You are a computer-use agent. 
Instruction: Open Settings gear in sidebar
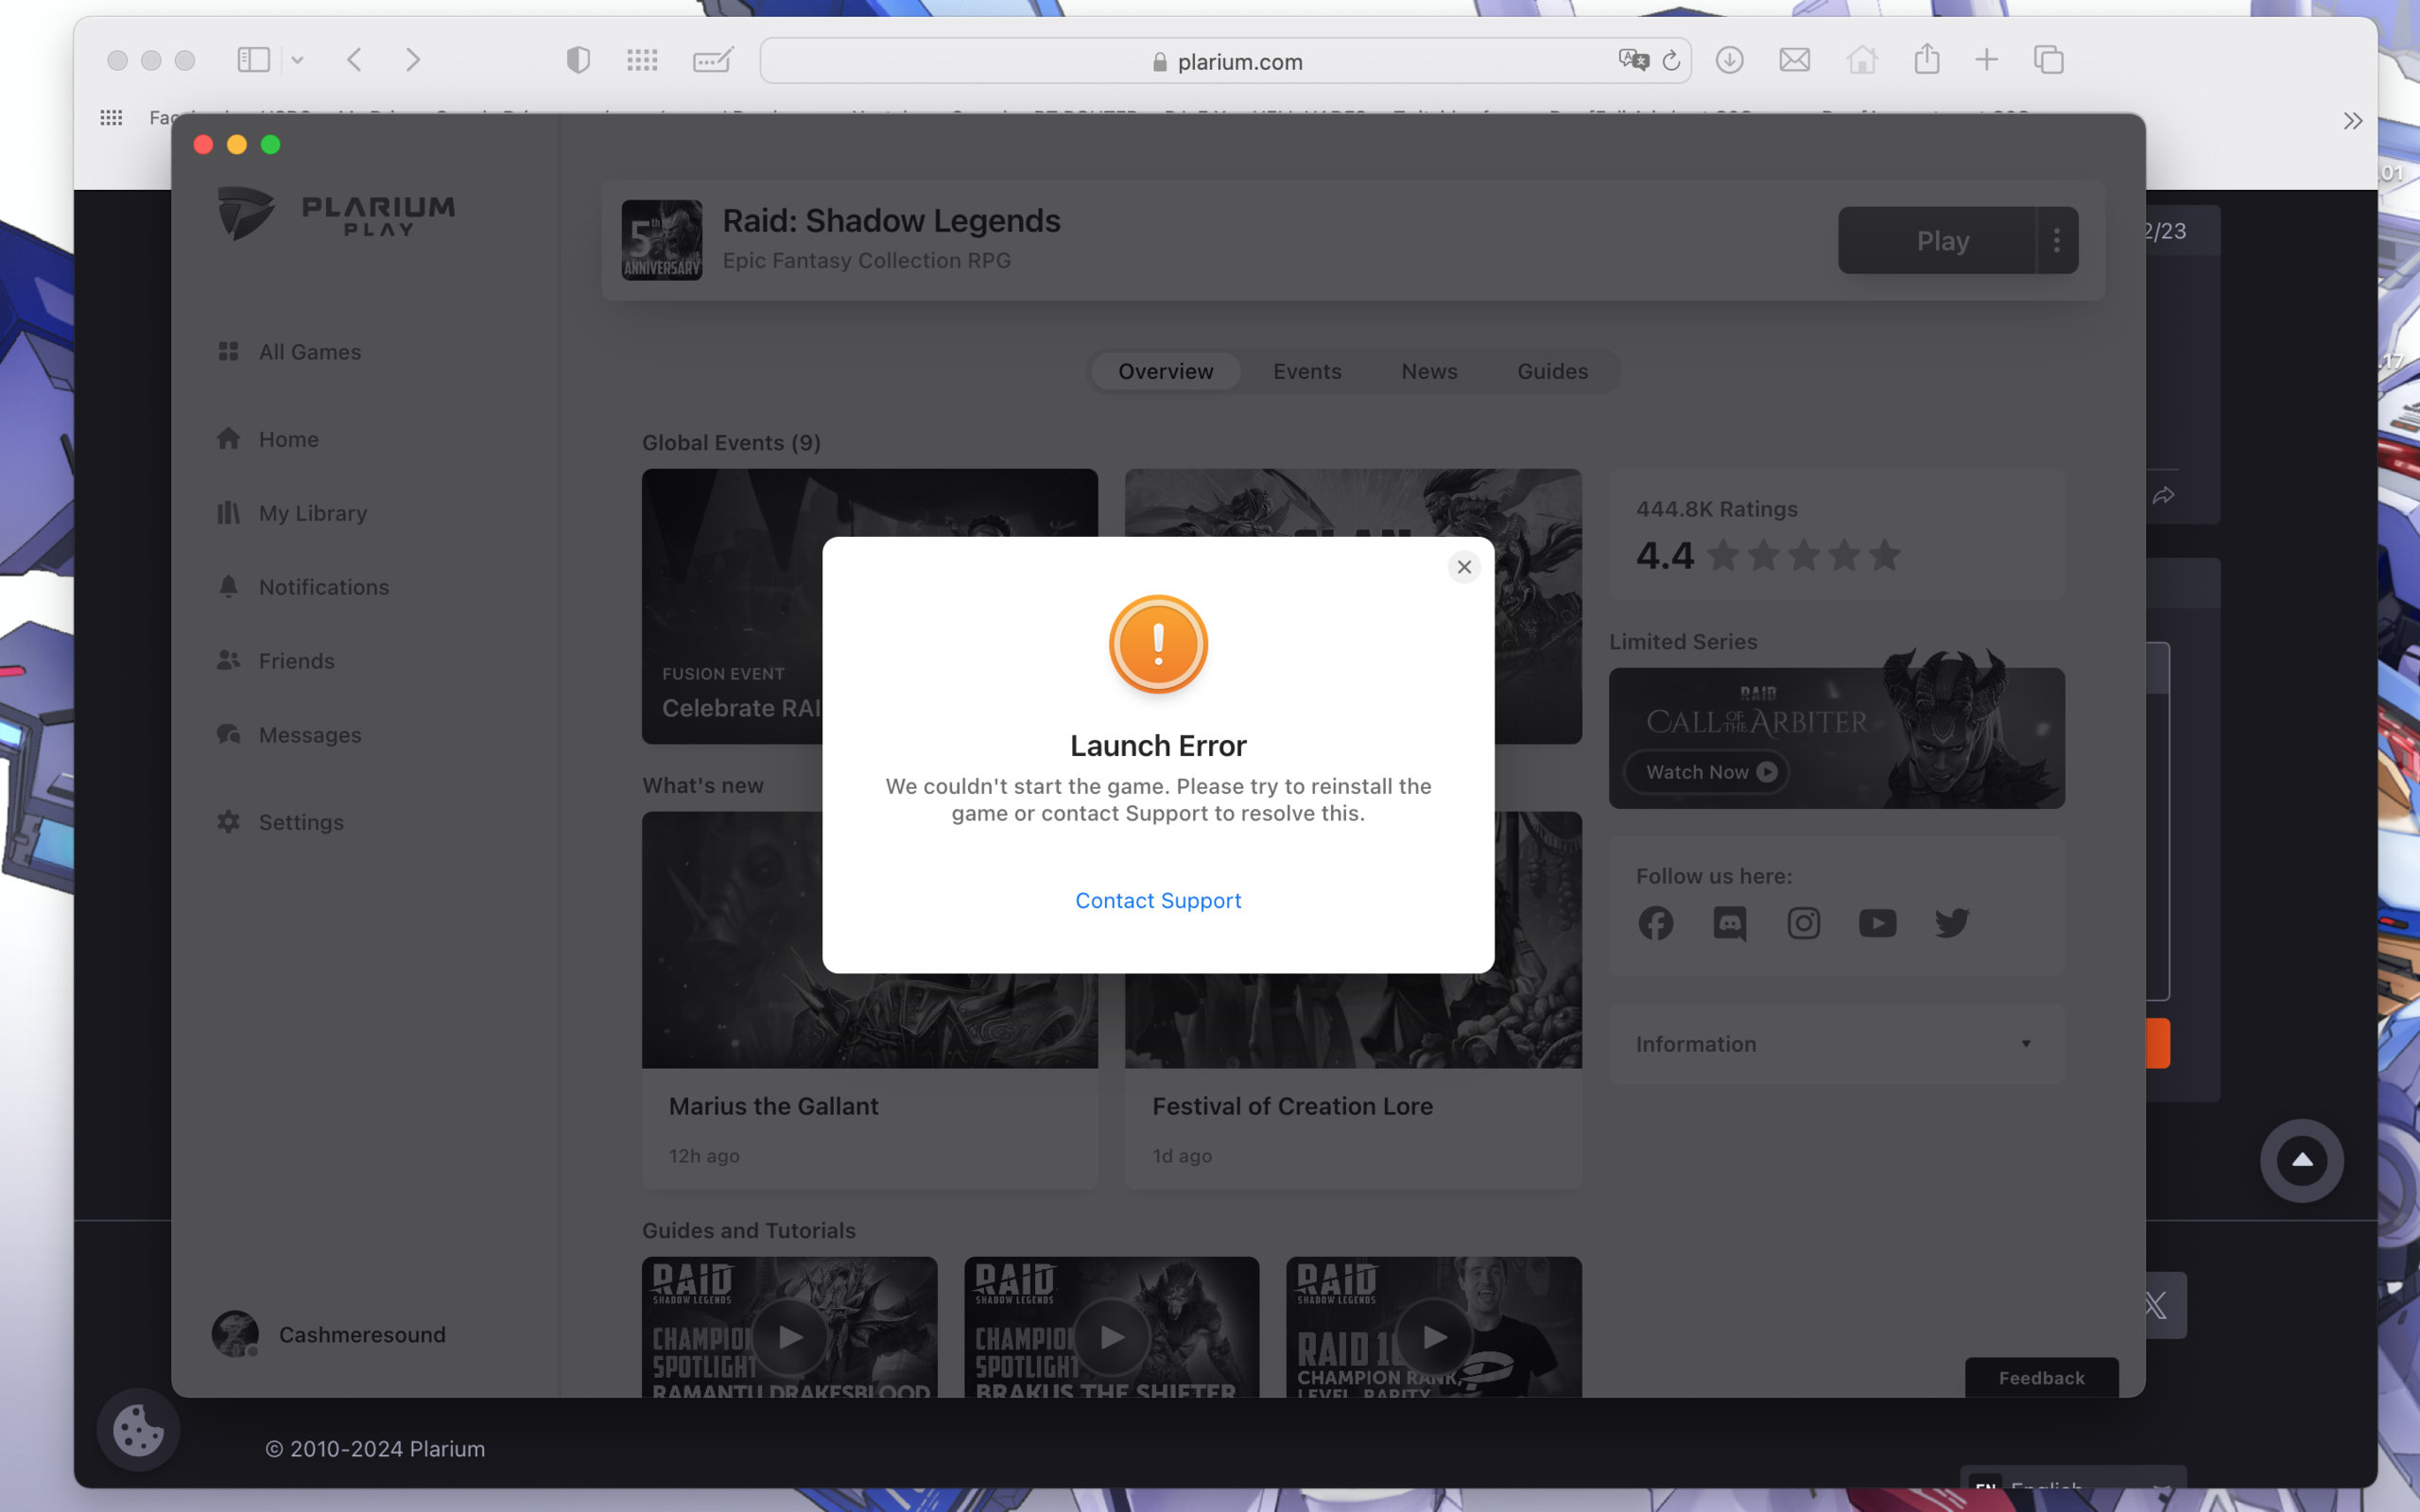coord(281,822)
